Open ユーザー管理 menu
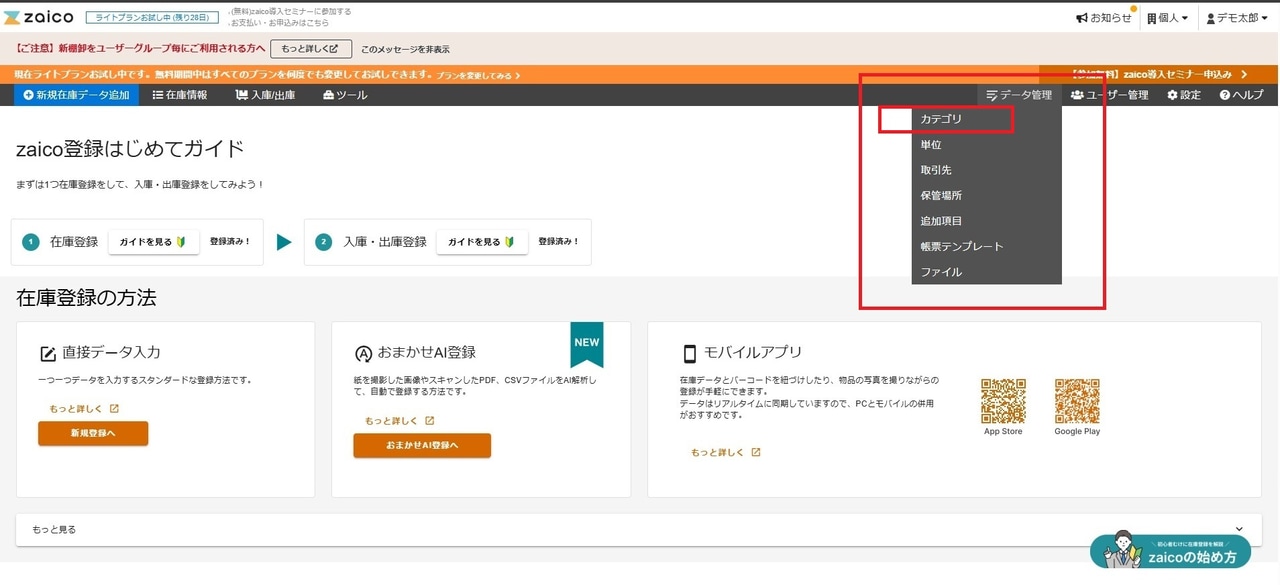The width and height of the screenshot is (1280, 585). tap(1109, 95)
